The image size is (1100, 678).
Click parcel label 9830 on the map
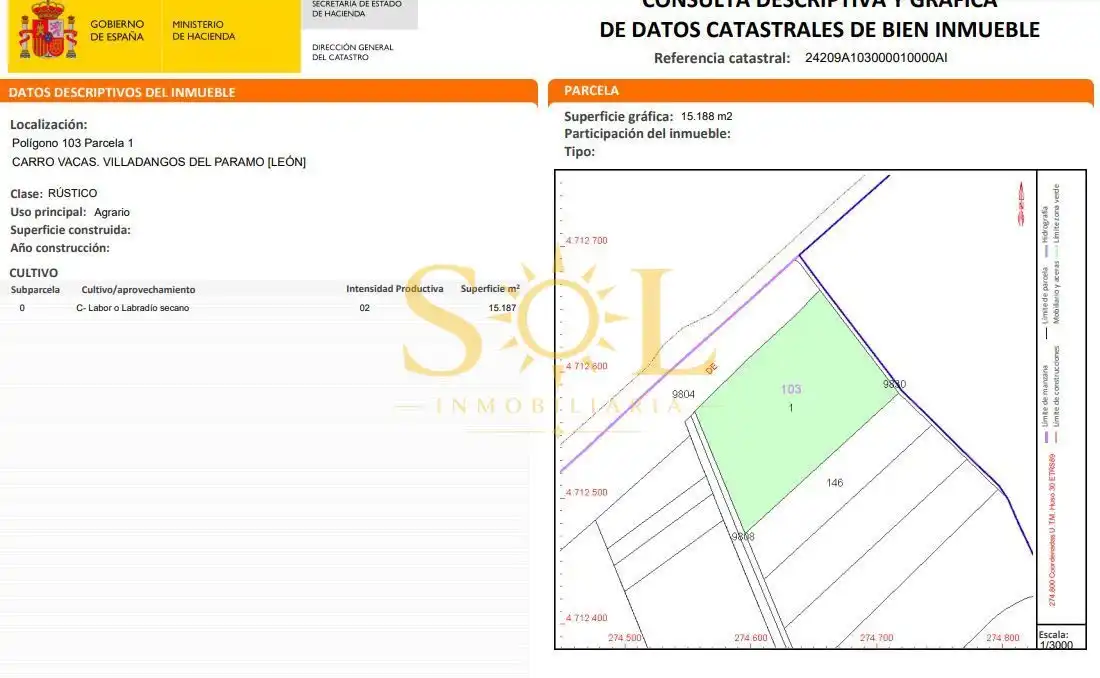894,385
